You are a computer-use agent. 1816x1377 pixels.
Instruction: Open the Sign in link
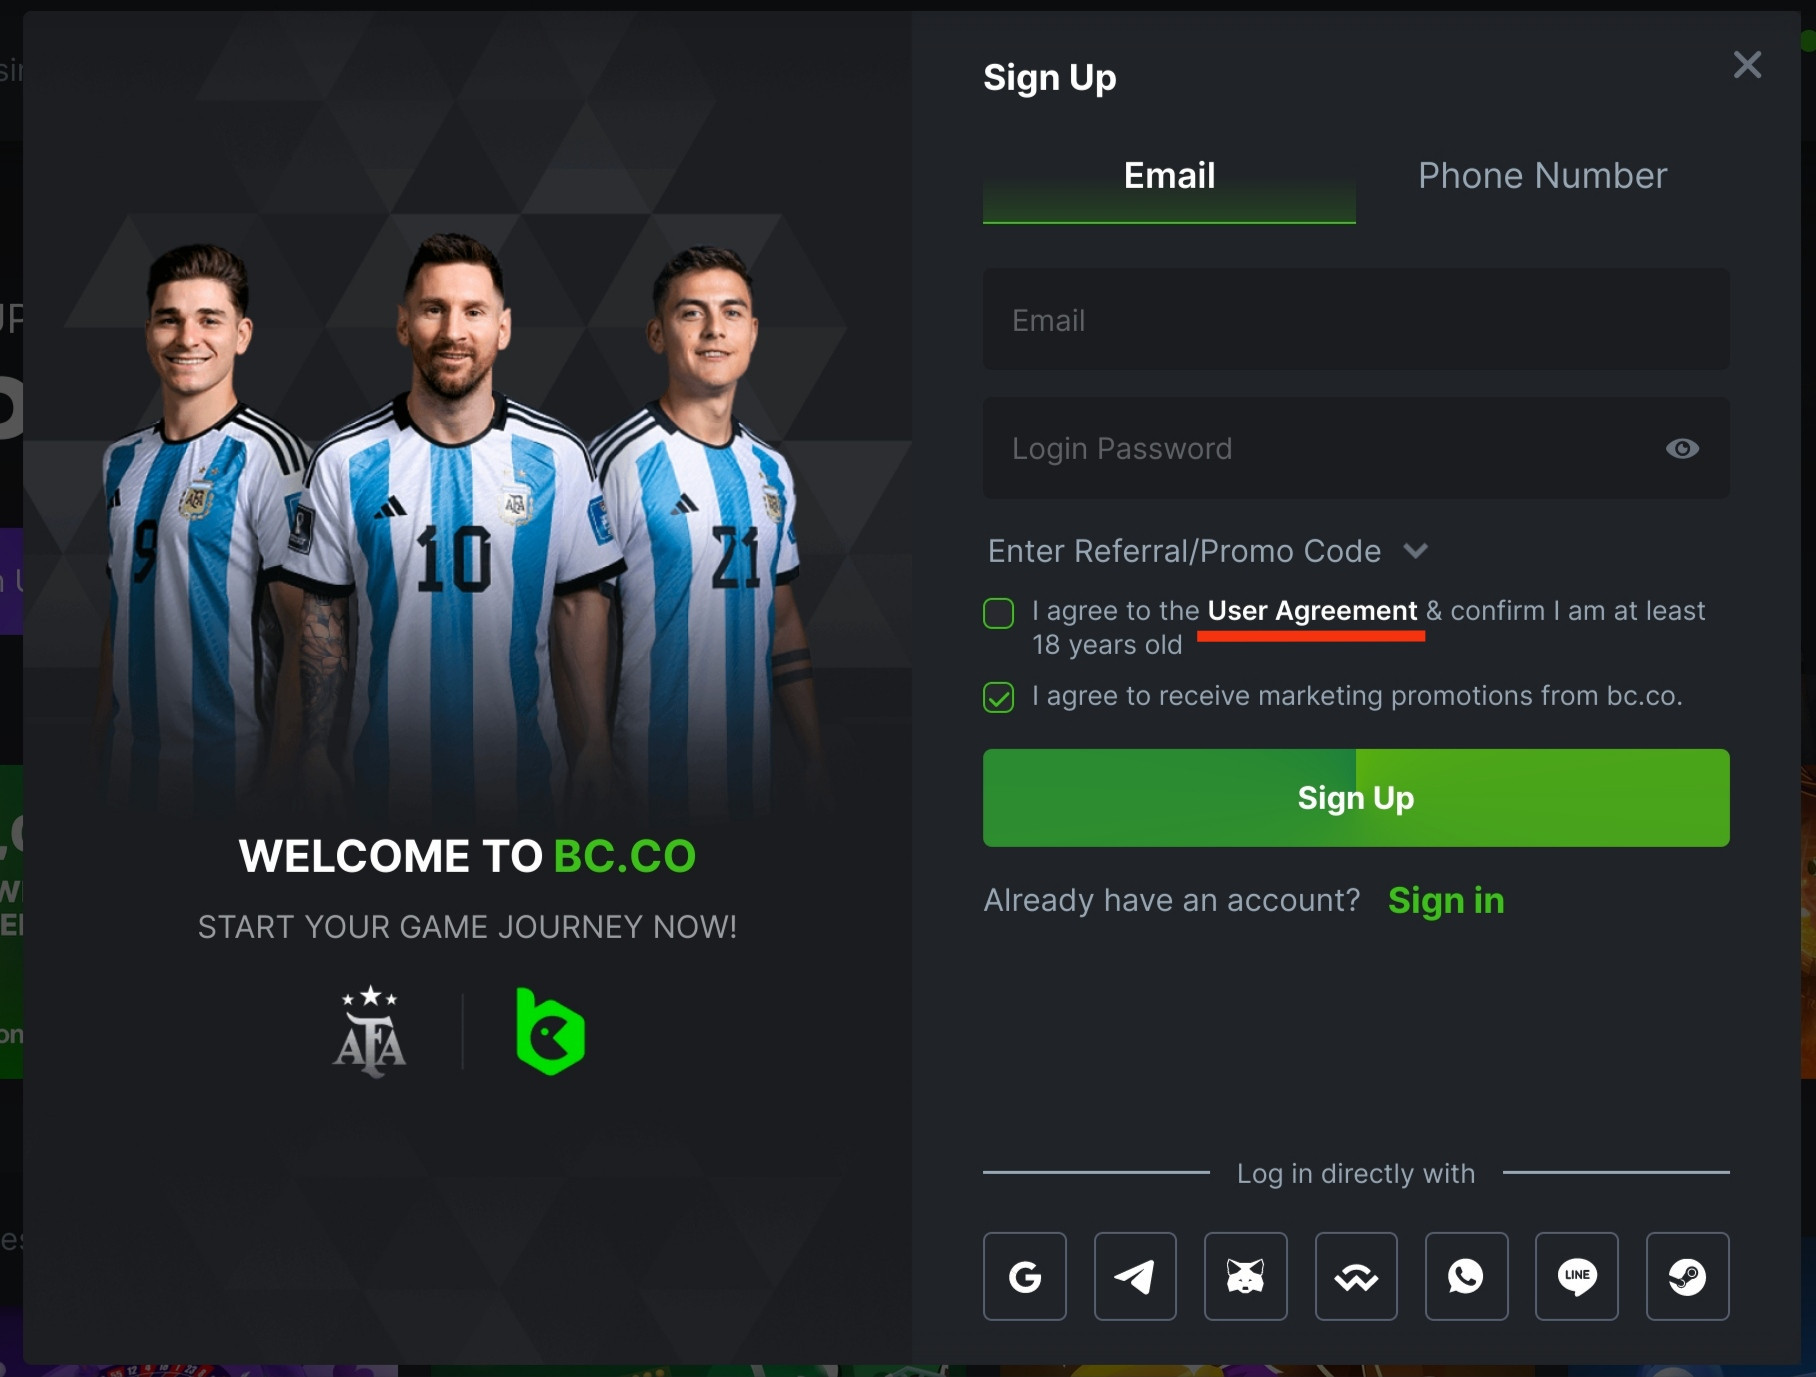[1446, 901]
